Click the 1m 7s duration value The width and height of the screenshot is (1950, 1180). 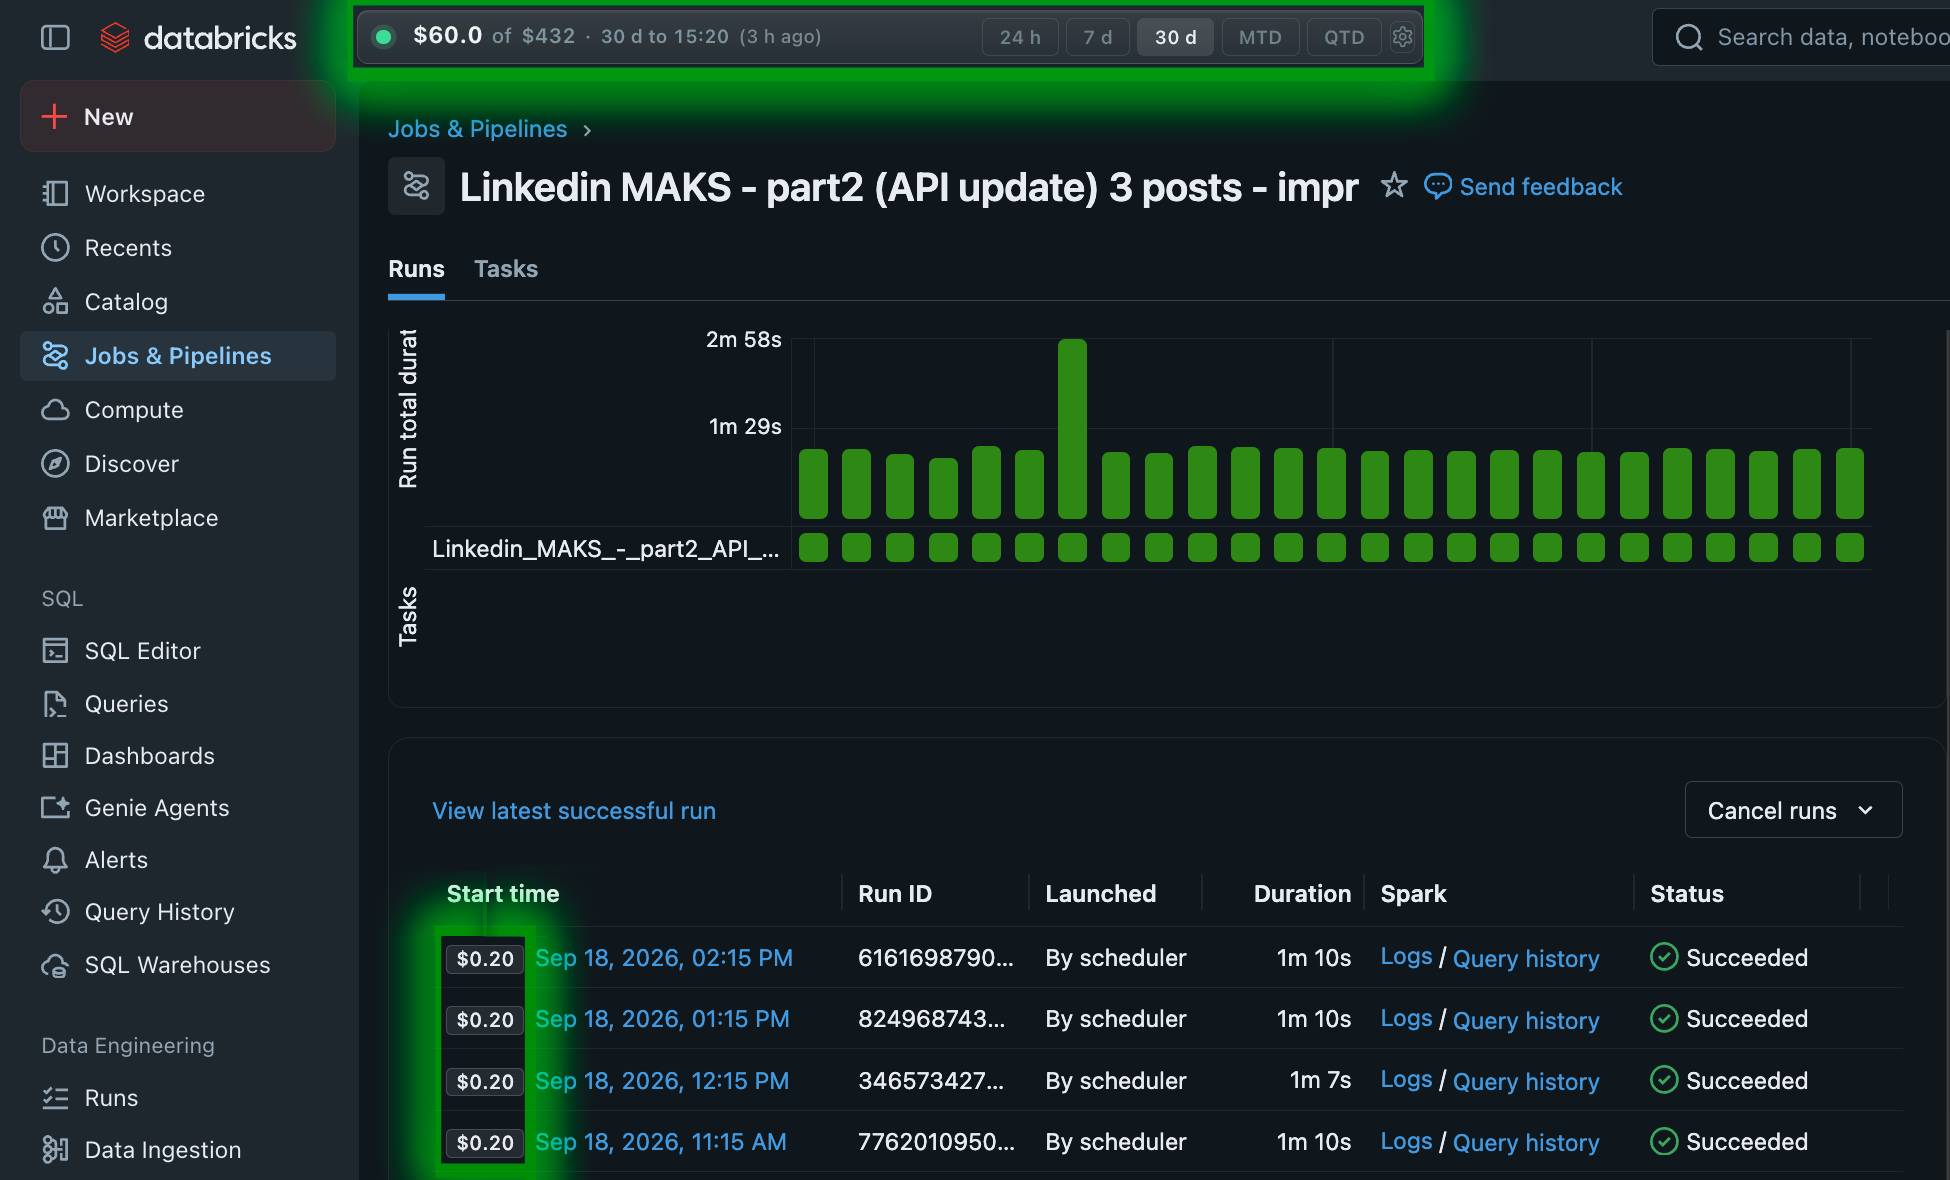pyautogui.click(x=1320, y=1081)
